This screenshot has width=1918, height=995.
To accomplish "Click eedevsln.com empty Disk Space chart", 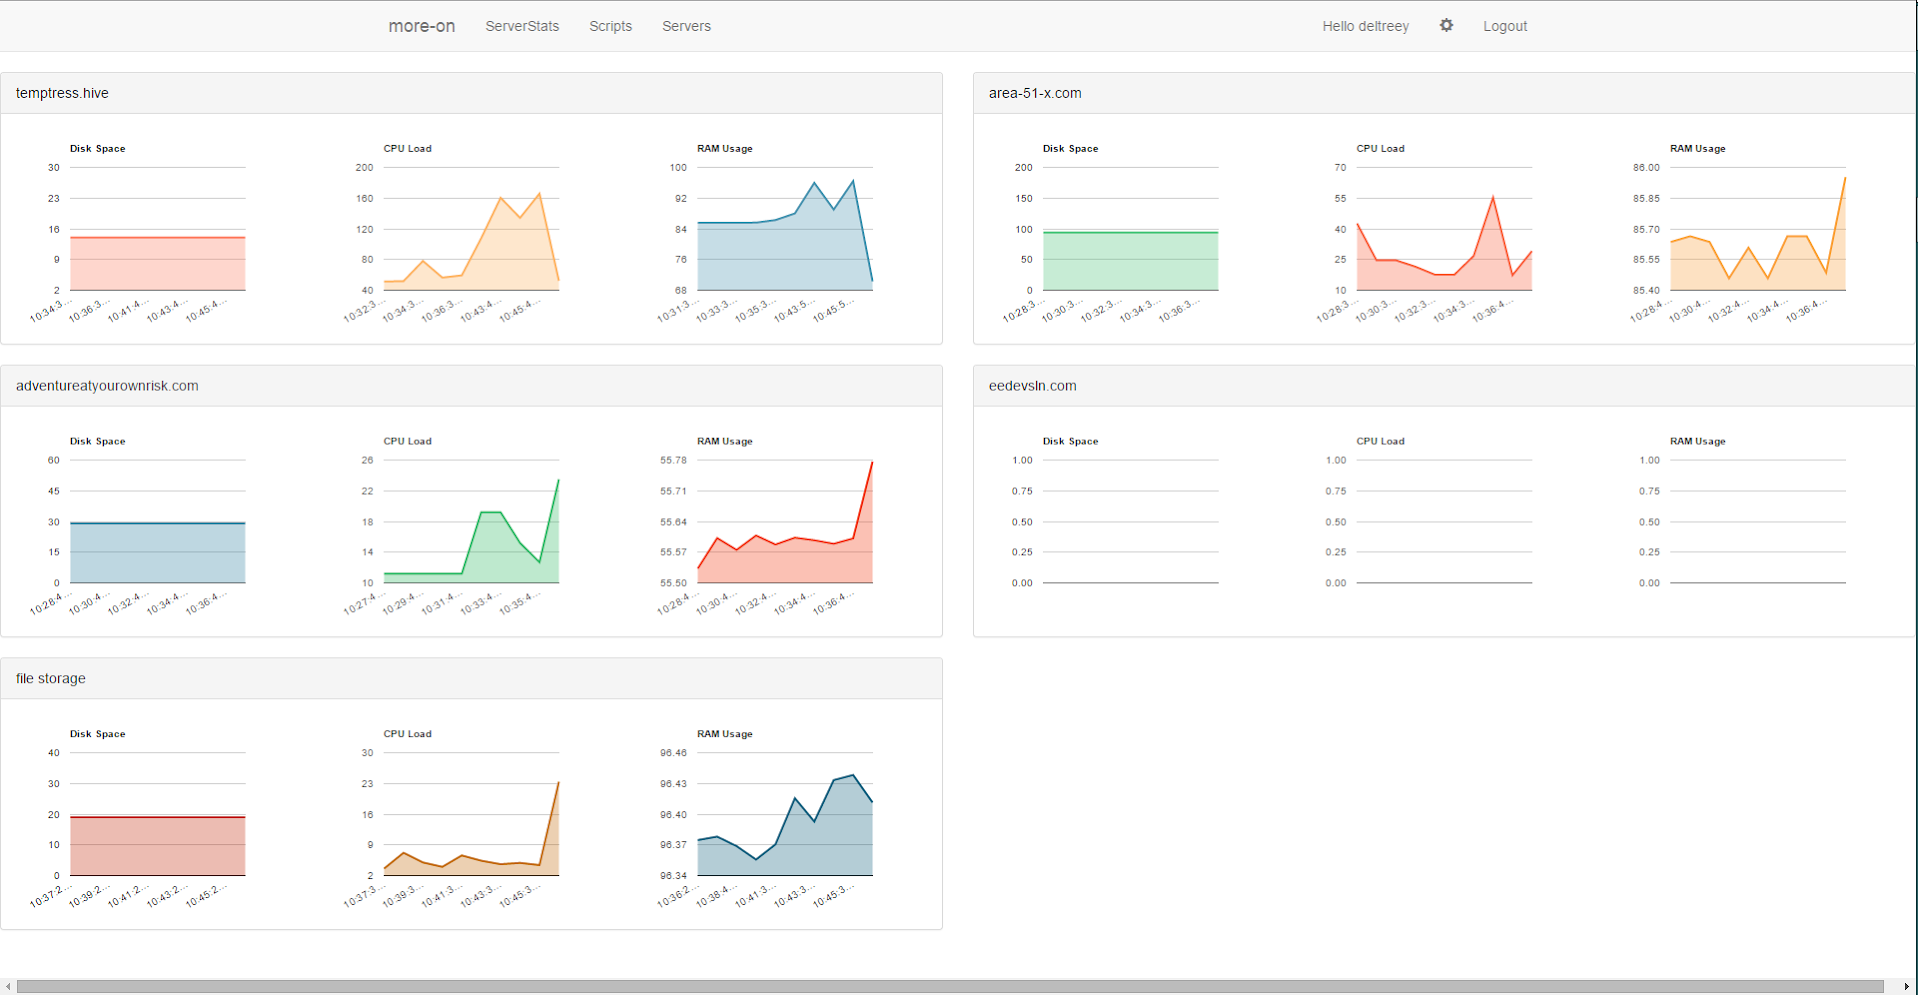I will pyautogui.click(x=1131, y=522).
